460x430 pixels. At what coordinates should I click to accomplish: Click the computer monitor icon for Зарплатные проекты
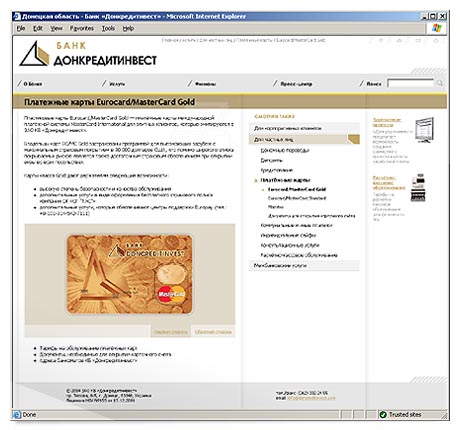425,130
